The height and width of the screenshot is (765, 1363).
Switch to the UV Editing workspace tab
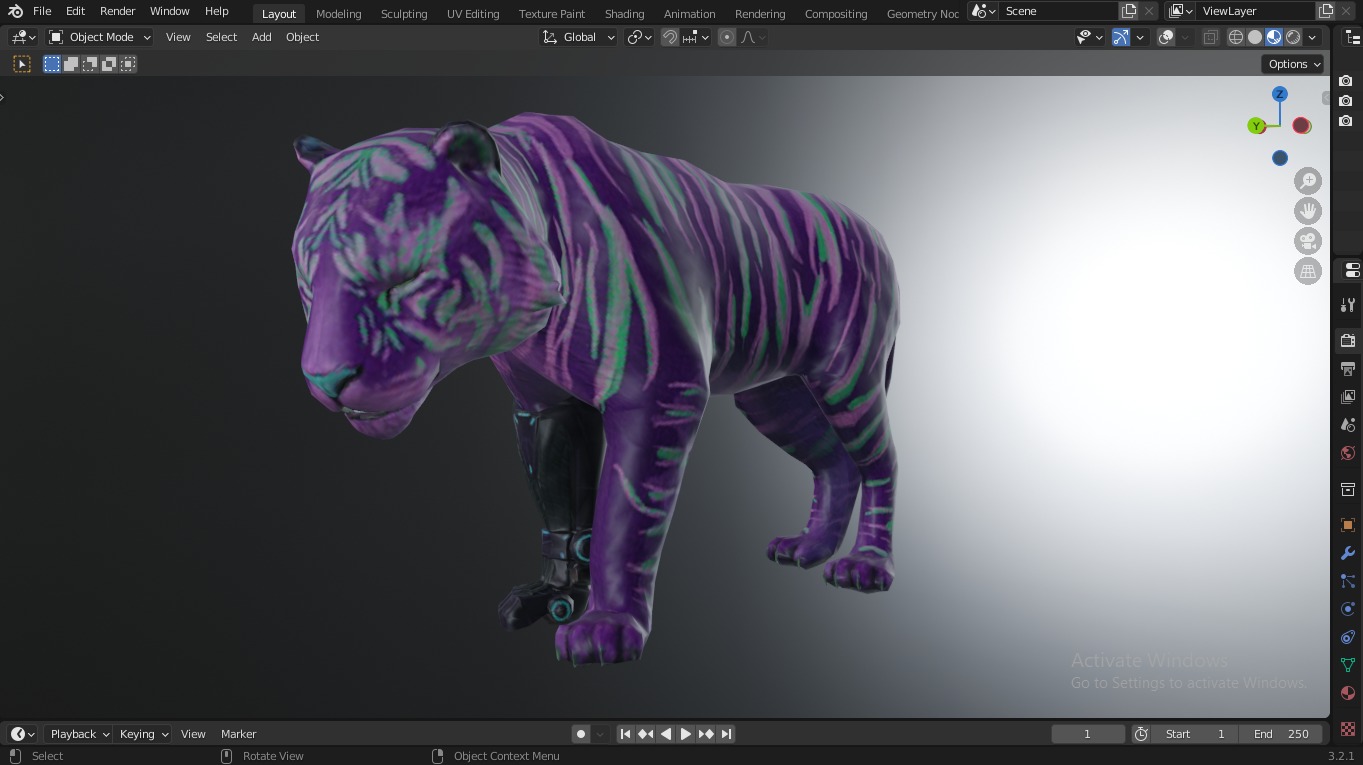click(x=473, y=14)
